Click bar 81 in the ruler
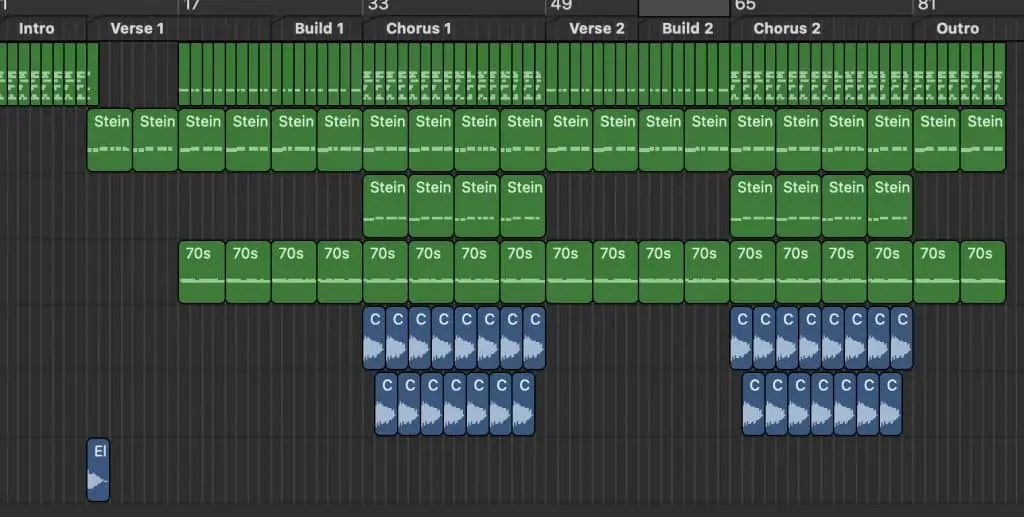 click(x=927, y=6)
